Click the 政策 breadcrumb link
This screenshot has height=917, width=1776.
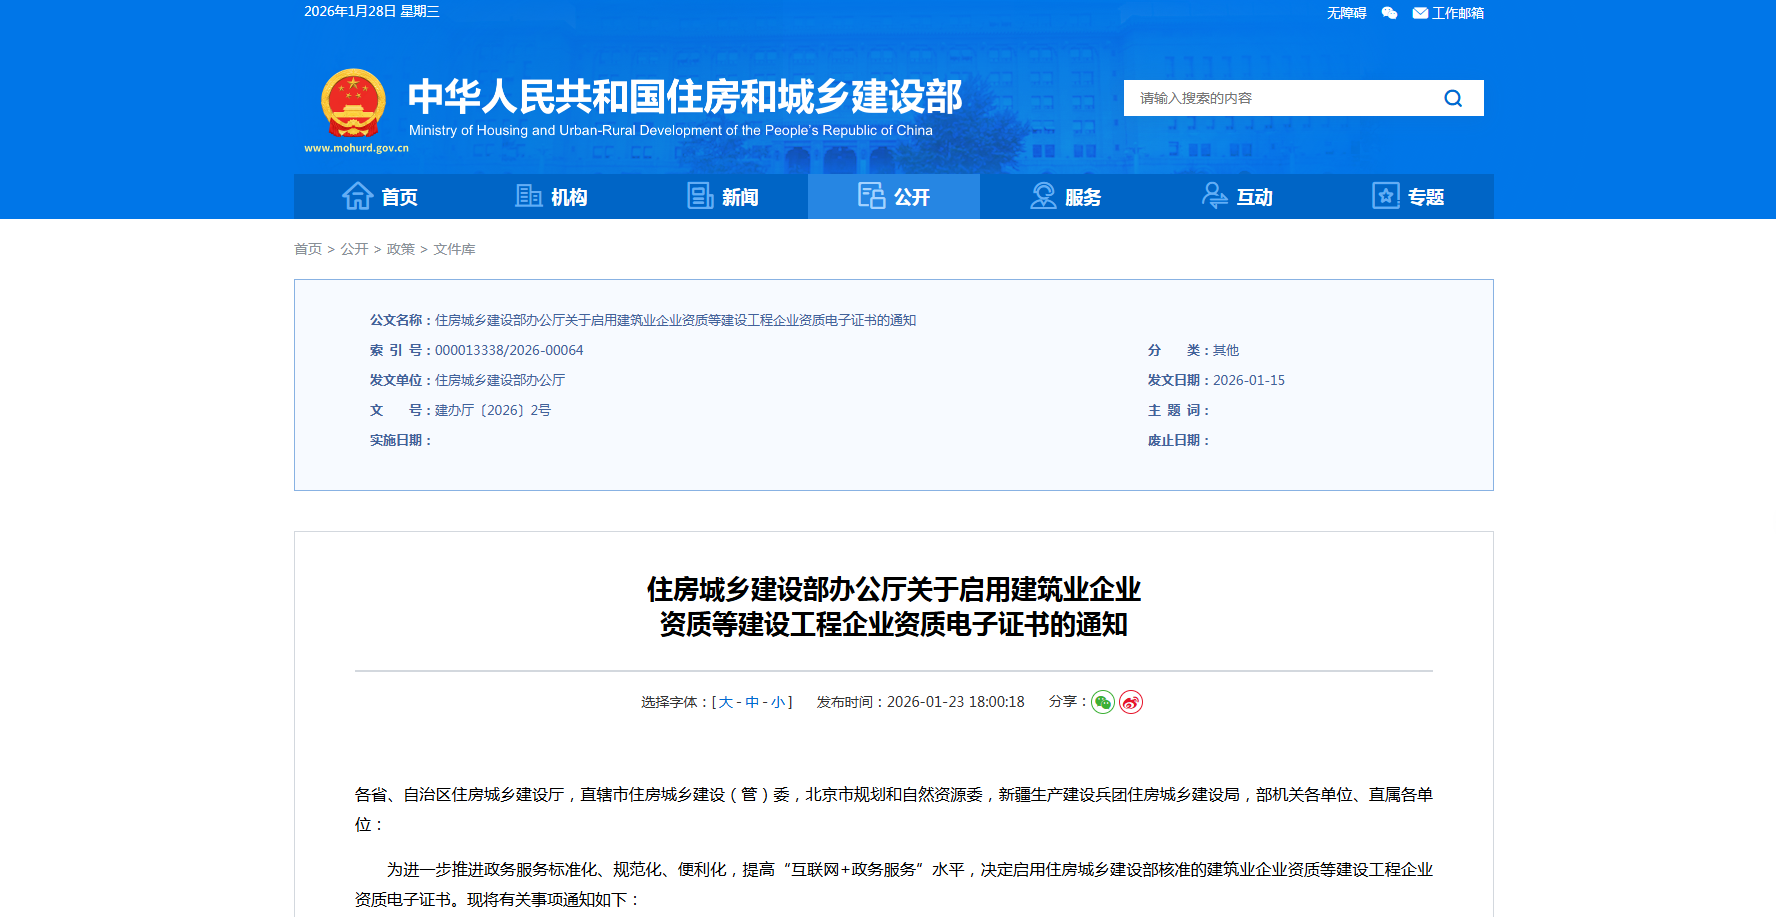pos(400,248)
